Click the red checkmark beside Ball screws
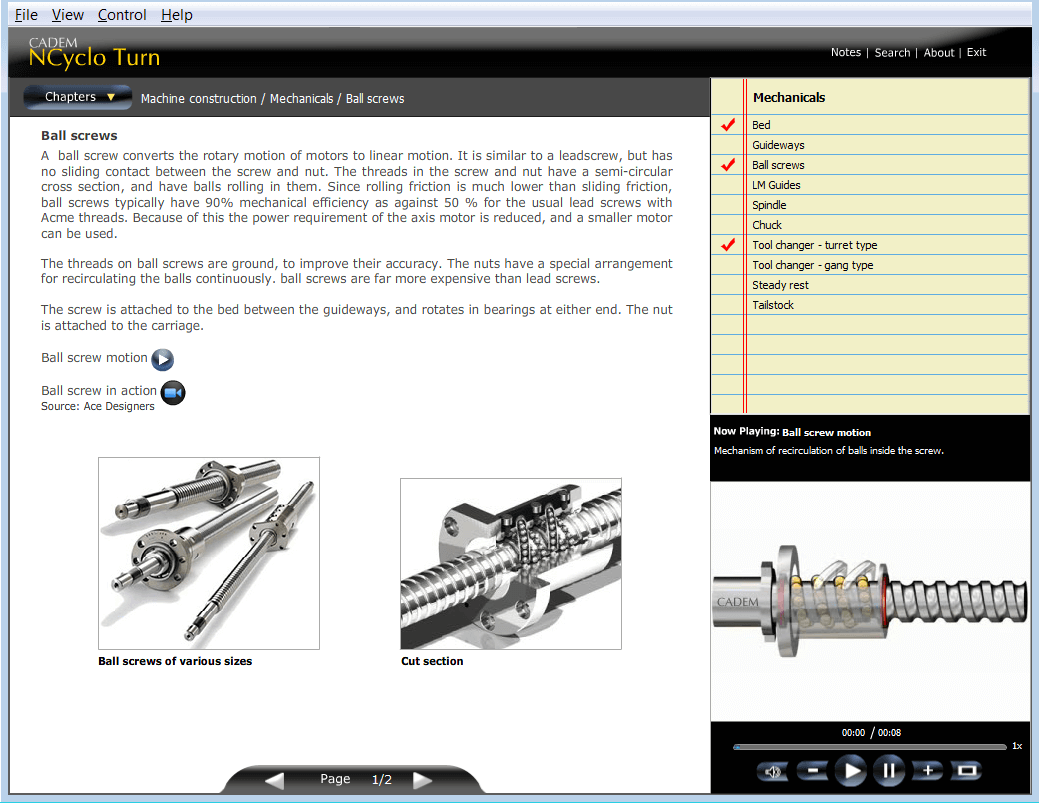The width and height of the screenshot is (1039, 803). pyautogui.click(x=728, y=164)
